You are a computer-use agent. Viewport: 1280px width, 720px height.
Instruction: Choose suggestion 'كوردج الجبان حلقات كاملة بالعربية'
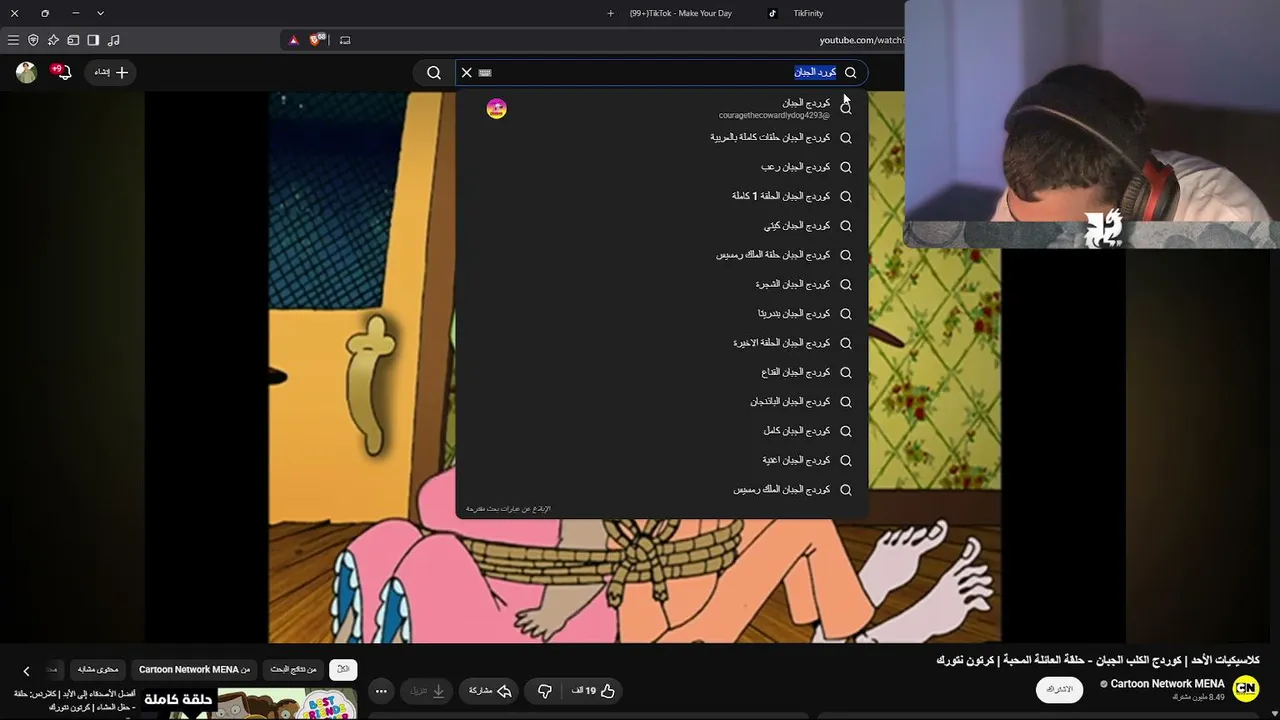661,138
